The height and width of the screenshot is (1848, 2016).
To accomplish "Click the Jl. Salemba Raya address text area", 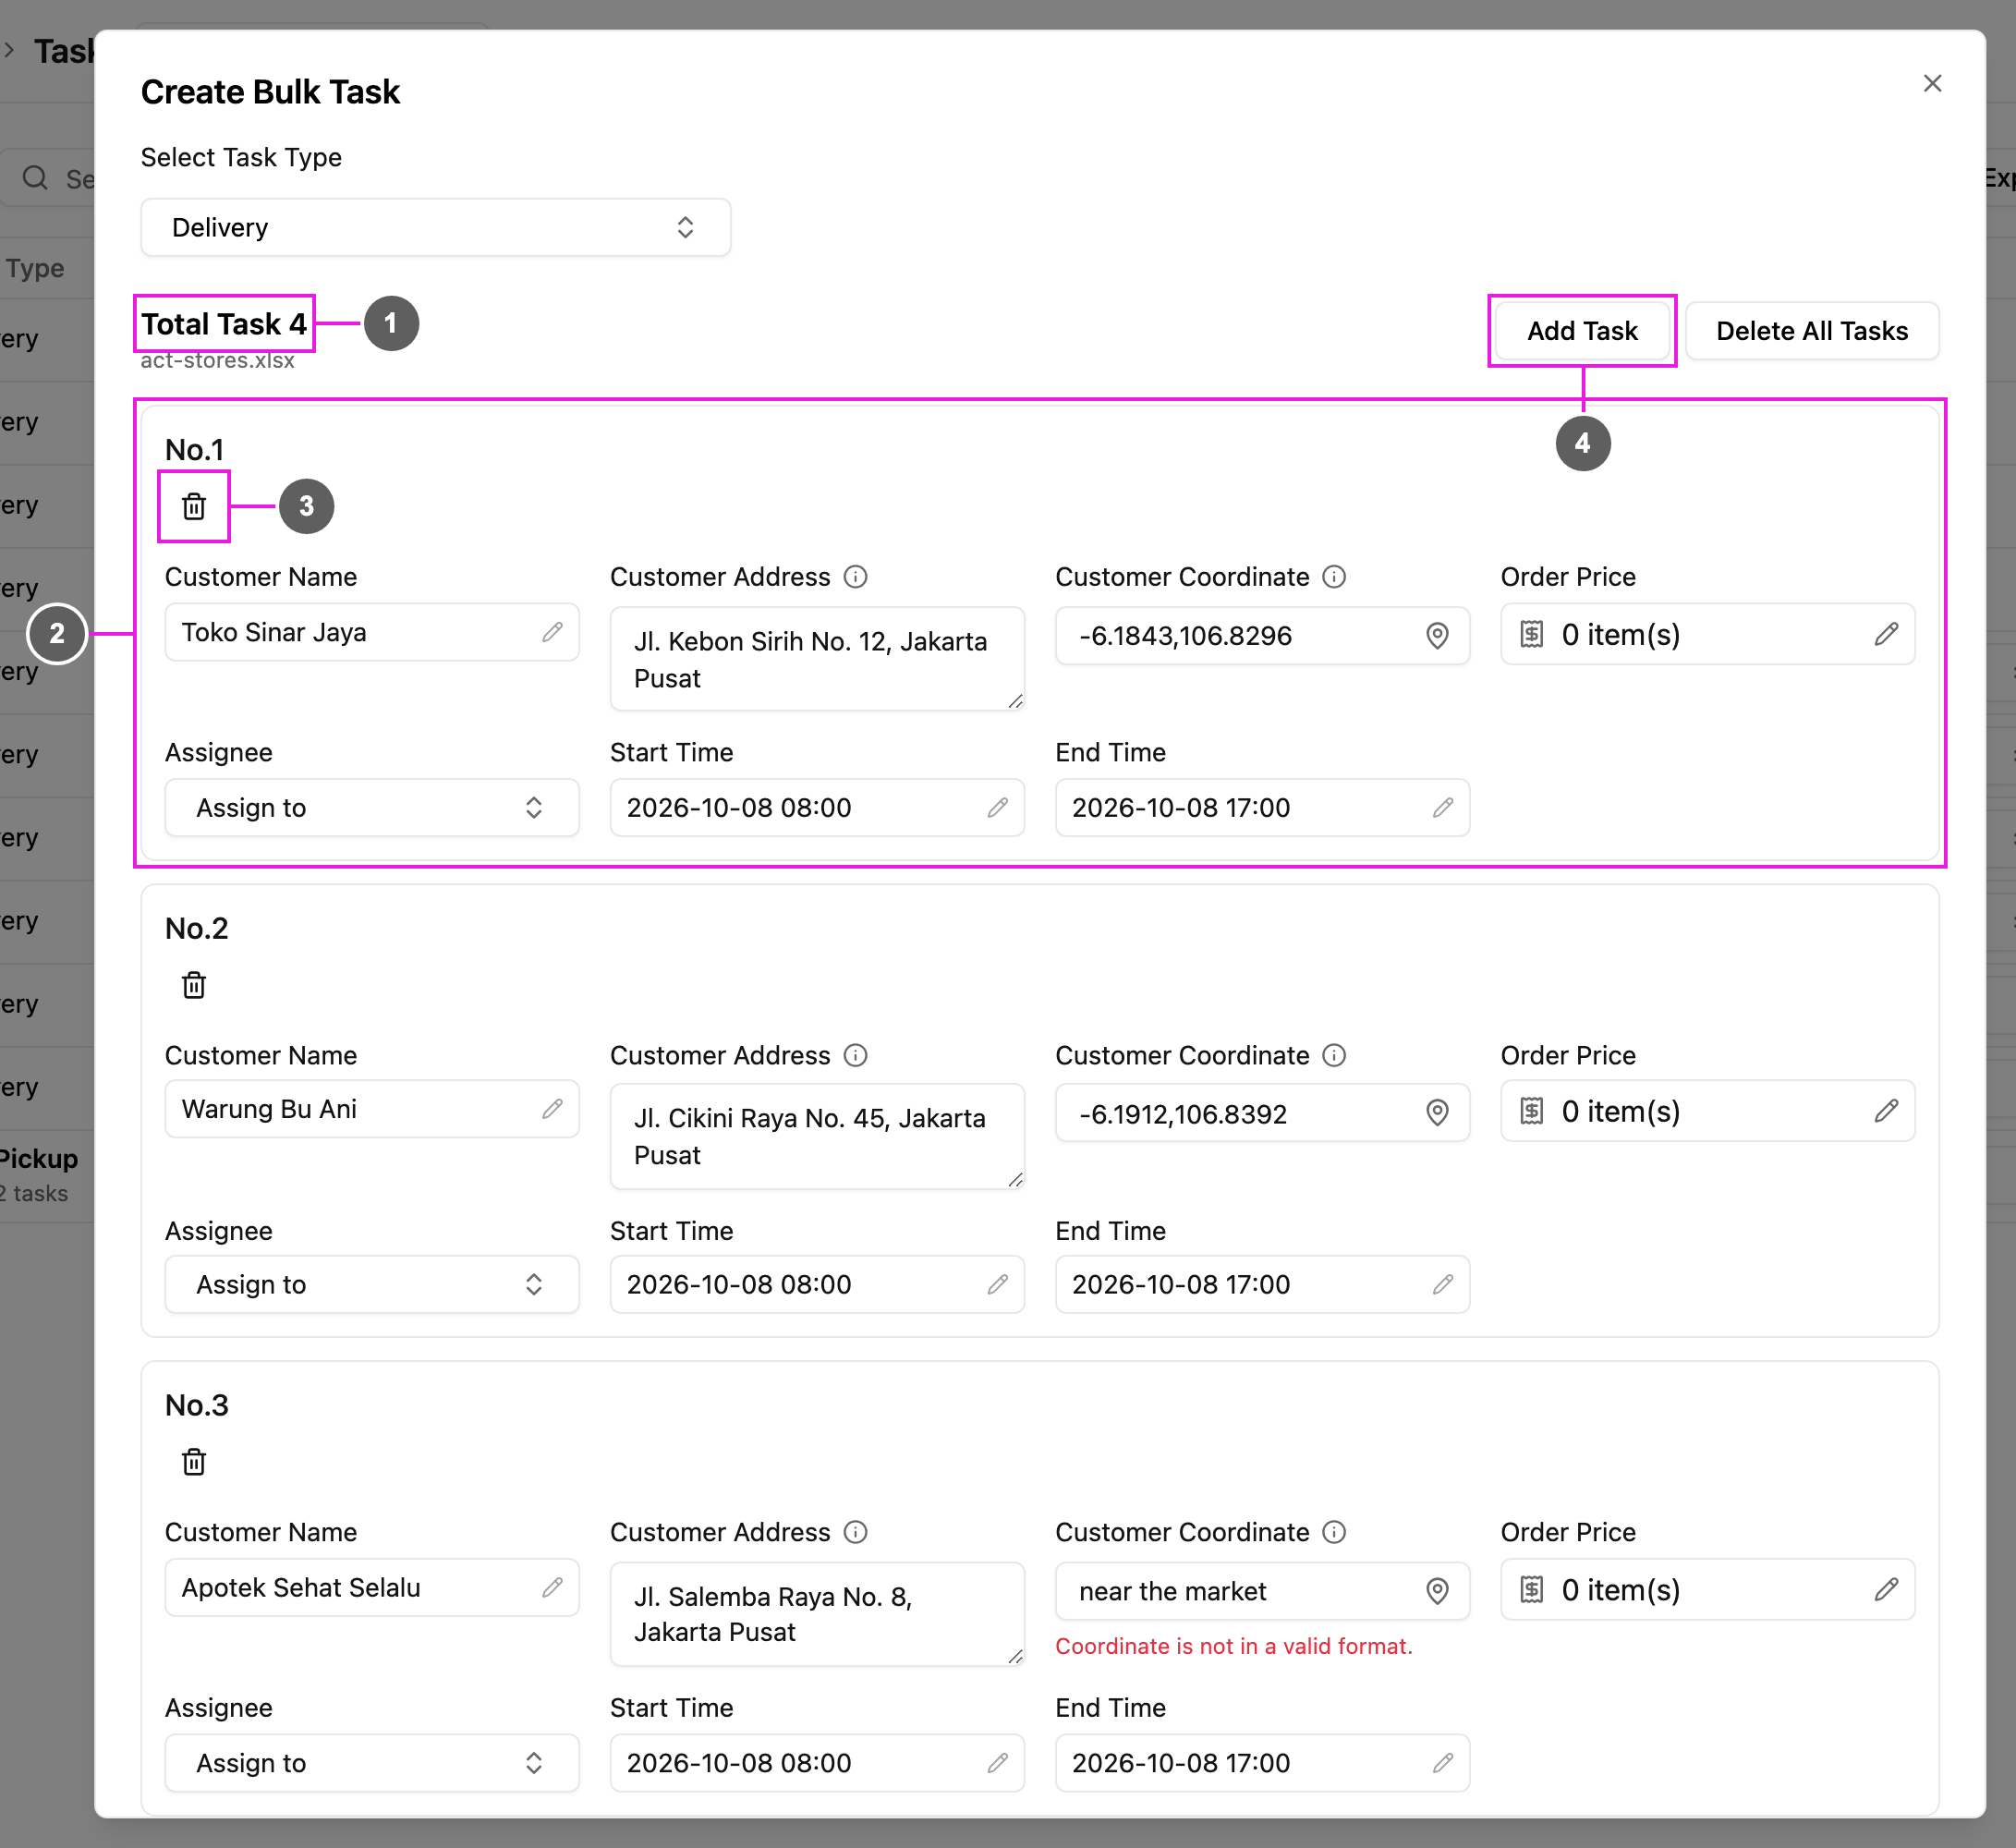I will coord(817,1613).
